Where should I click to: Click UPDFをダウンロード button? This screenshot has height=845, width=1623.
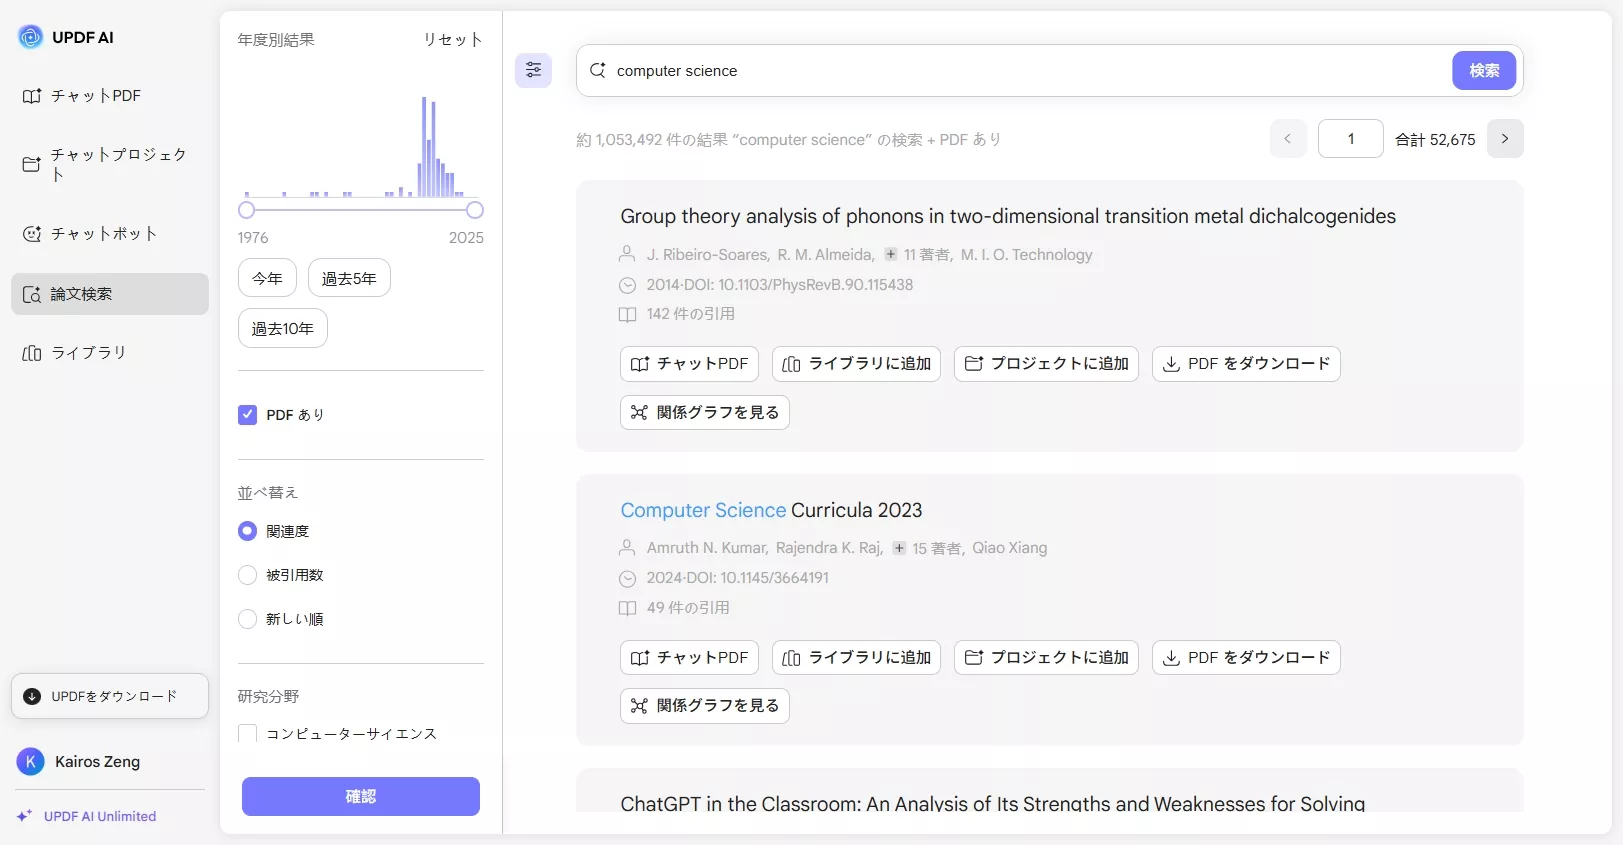(110, 696)
